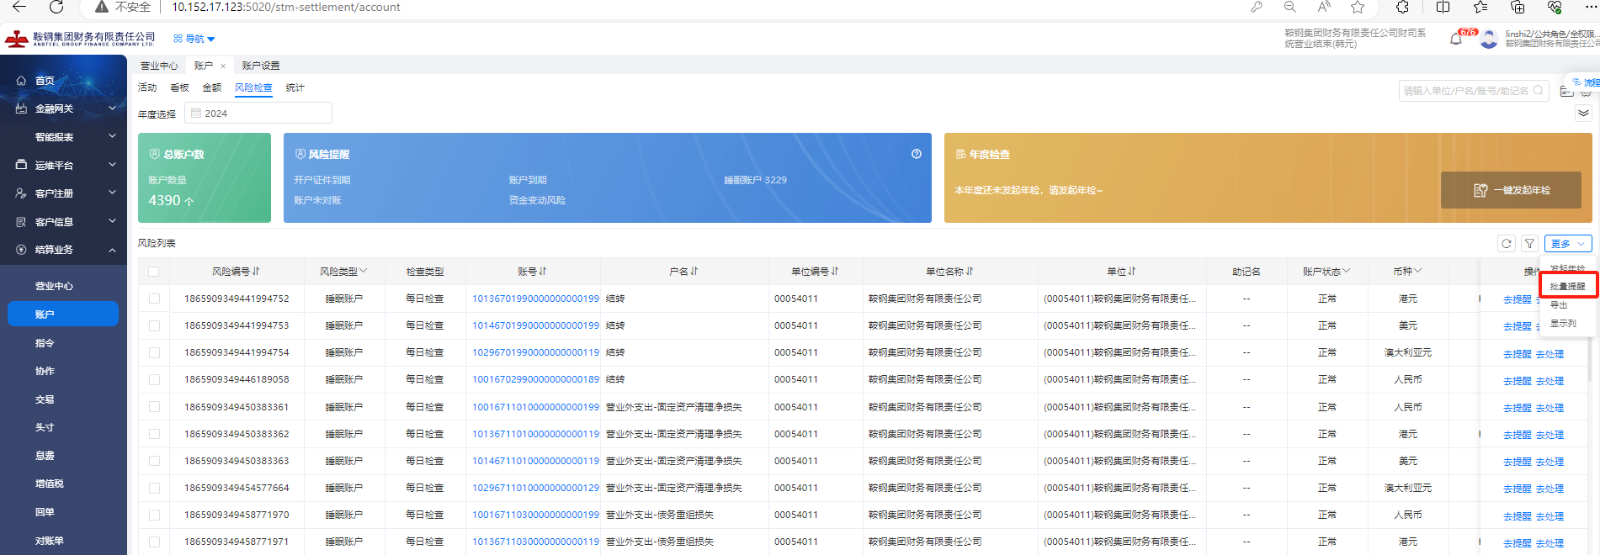
Task: Open account link 10136701990000000000199
Action: 535,299
